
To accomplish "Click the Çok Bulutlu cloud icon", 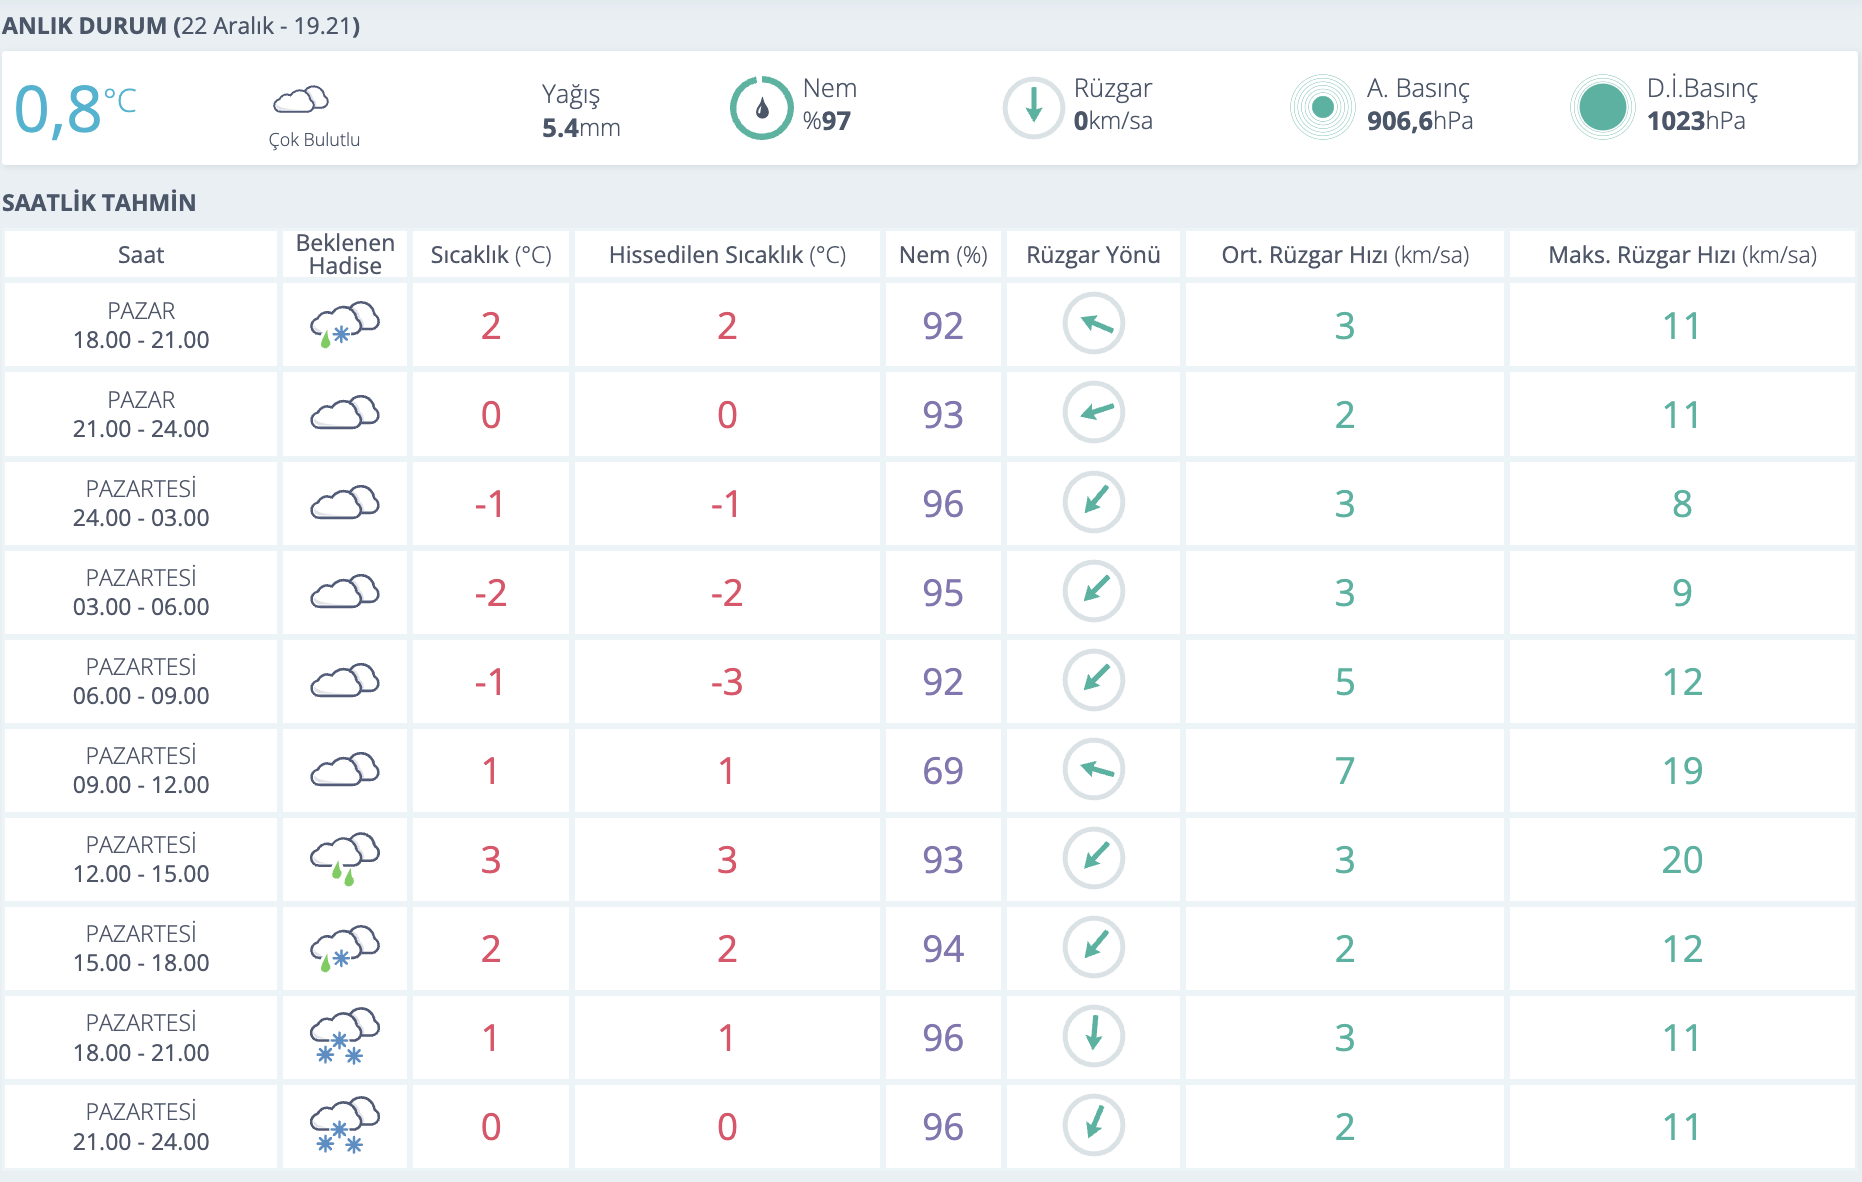I will (301, 100).
